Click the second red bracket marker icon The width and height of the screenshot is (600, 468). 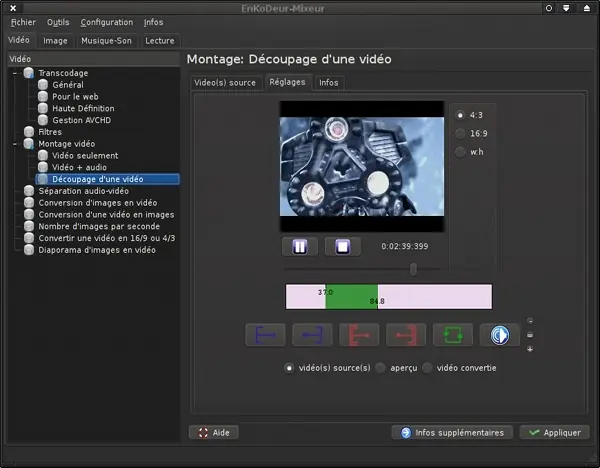pyautogui.click(x=406, y=334)
